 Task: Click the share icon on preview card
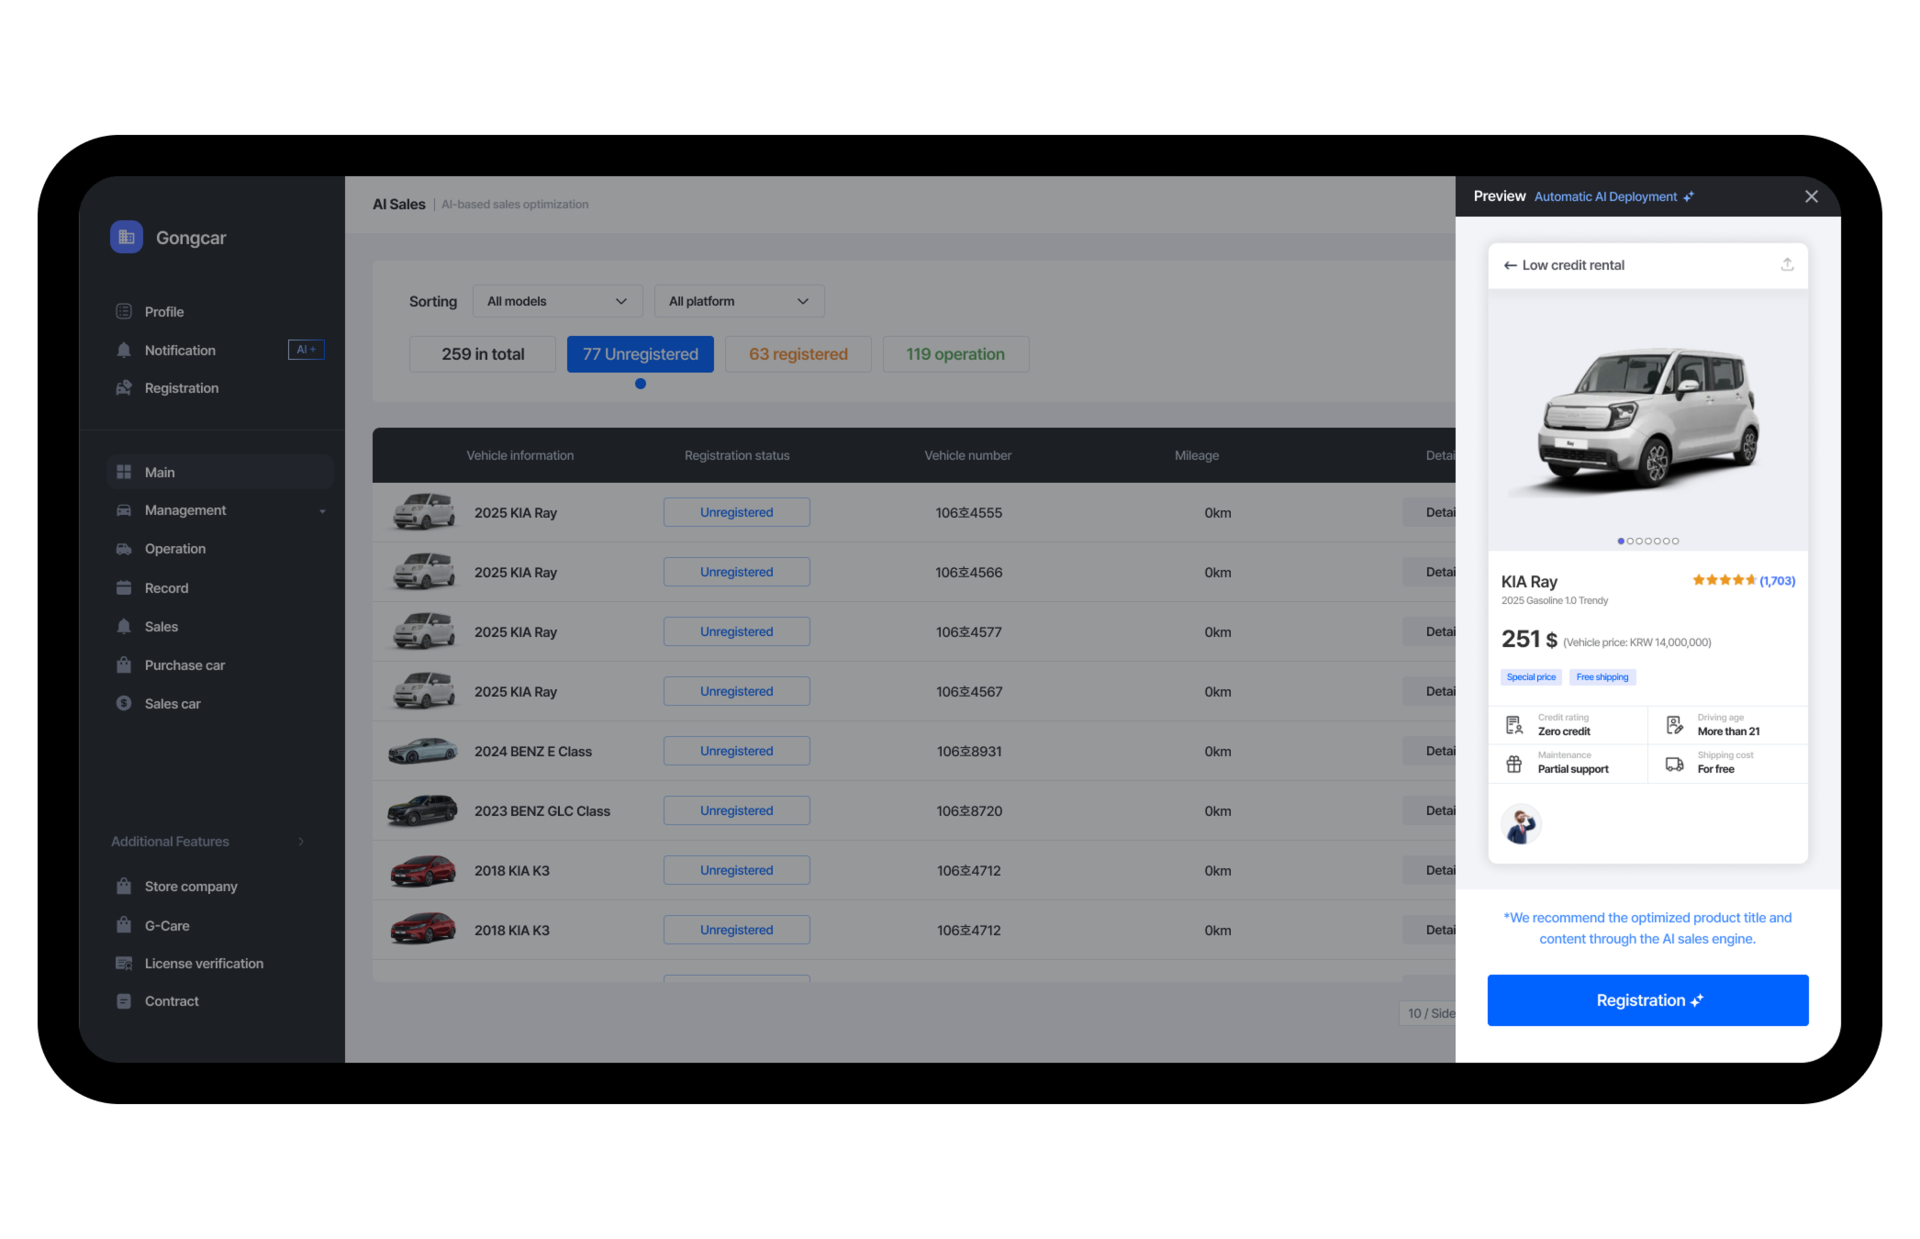pos(1787,265)
